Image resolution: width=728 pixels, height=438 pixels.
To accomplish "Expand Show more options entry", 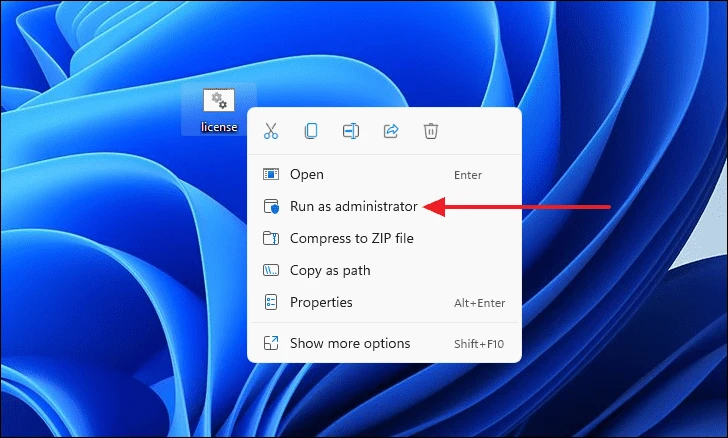I will pos(350,344).
